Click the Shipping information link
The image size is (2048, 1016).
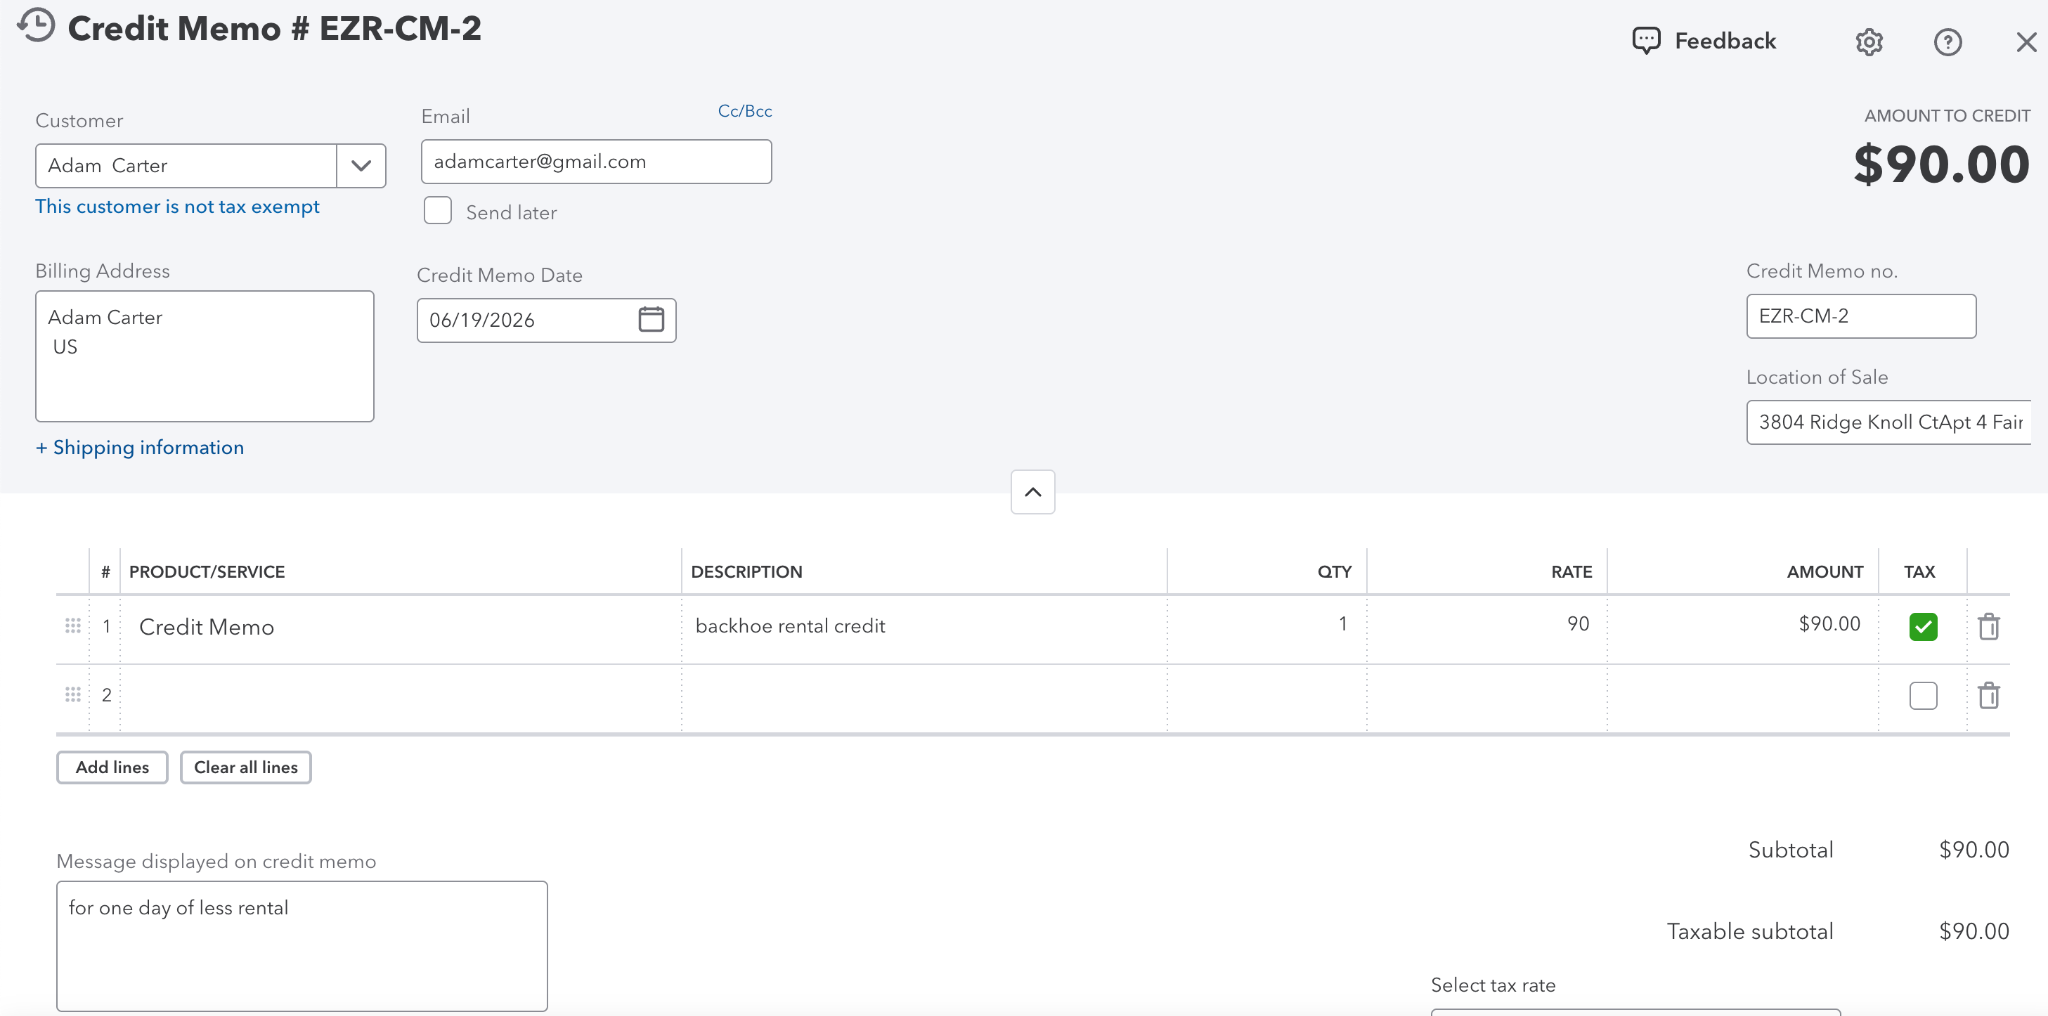pos(140,447)
